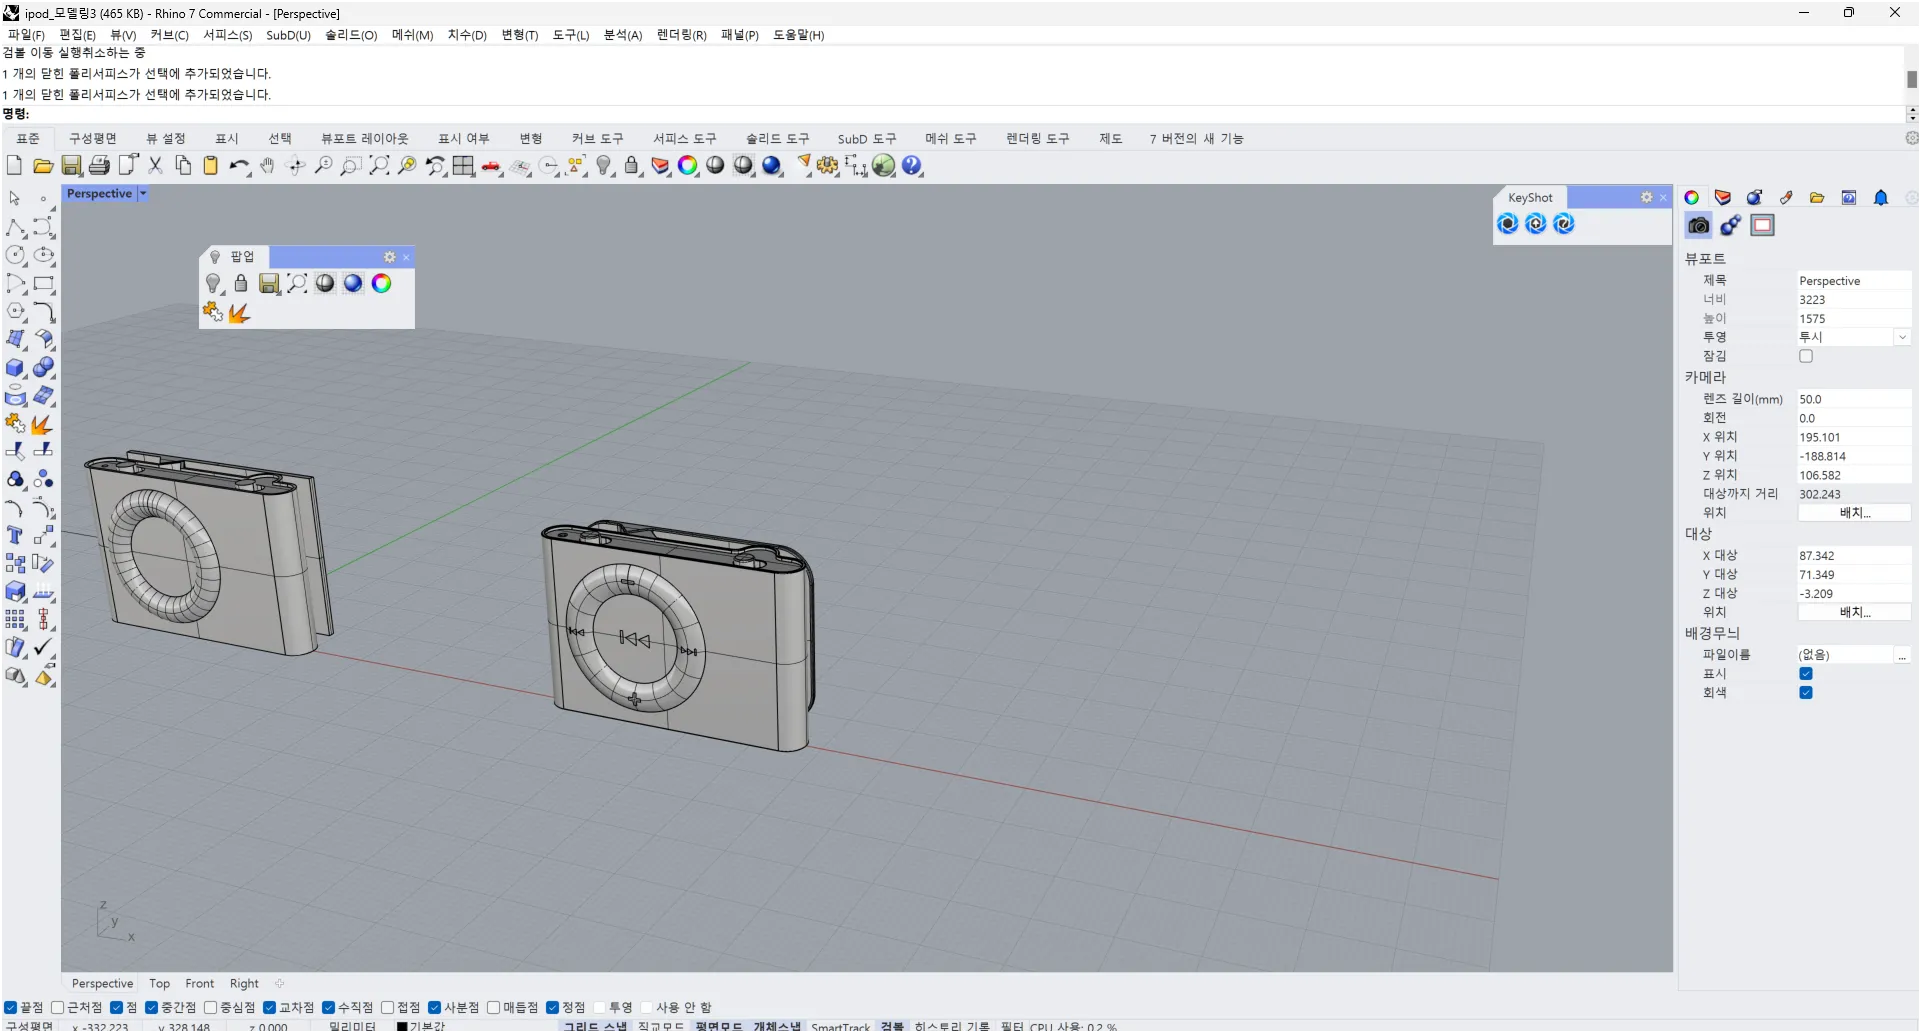Open the 렌더링(R) menu

coord(681,35)
